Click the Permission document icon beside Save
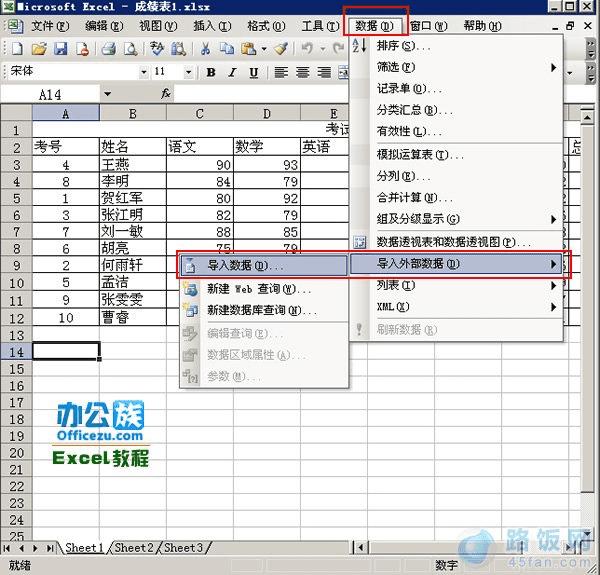The height and width of the screenshot is (575, 600). (x=83, y=49)
